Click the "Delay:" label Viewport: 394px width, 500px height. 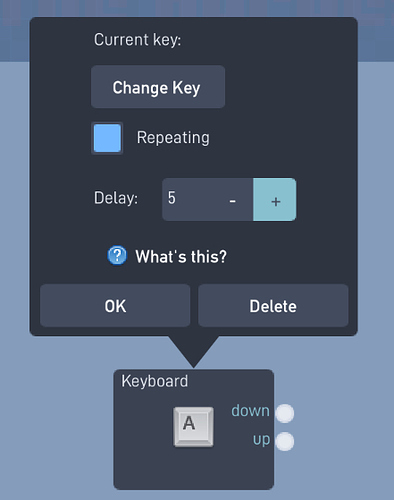click(x=116, y=198)
